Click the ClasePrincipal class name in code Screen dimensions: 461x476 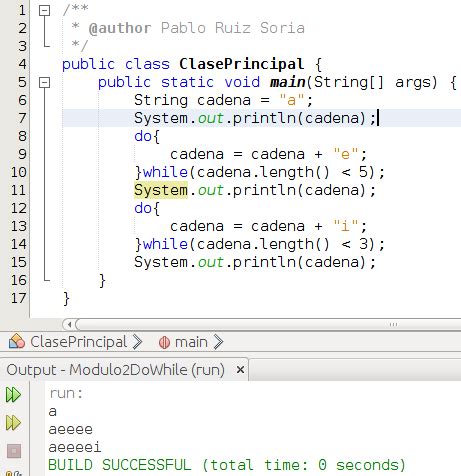tap(242, 64)
